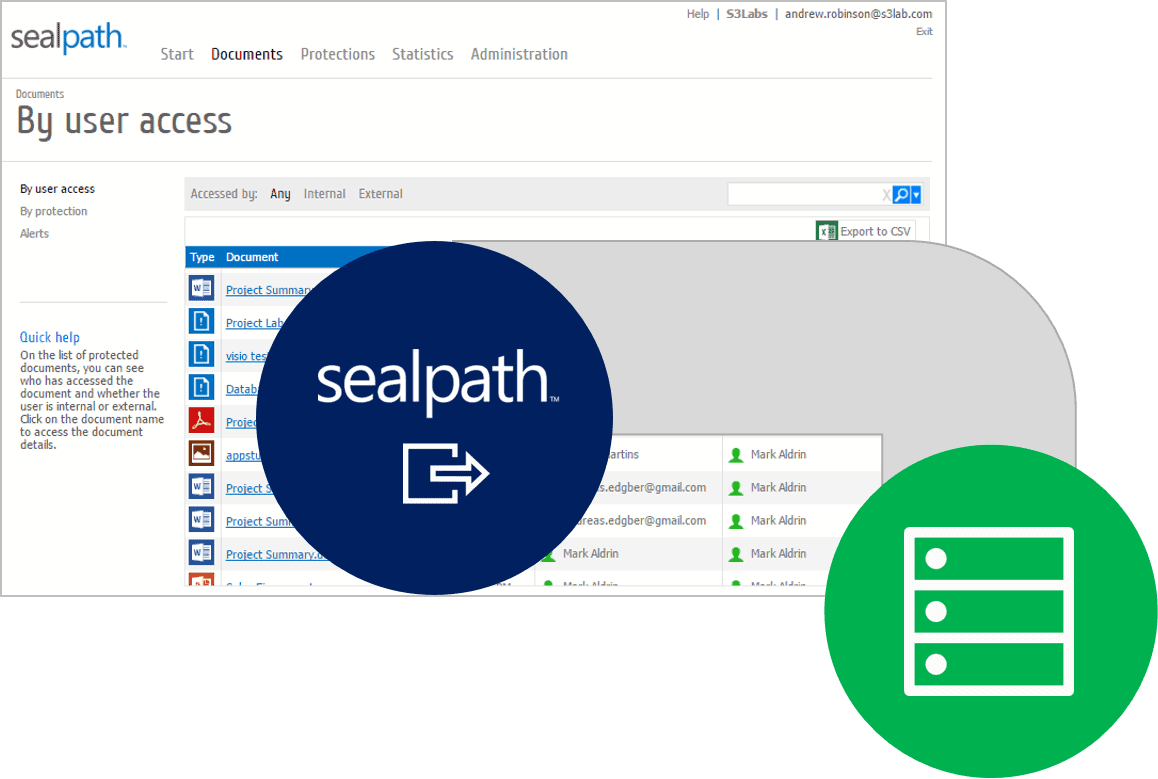The image size is (1158, 779).
Task: Open the Project Lab document link
Action: click(x=255, y=323)
